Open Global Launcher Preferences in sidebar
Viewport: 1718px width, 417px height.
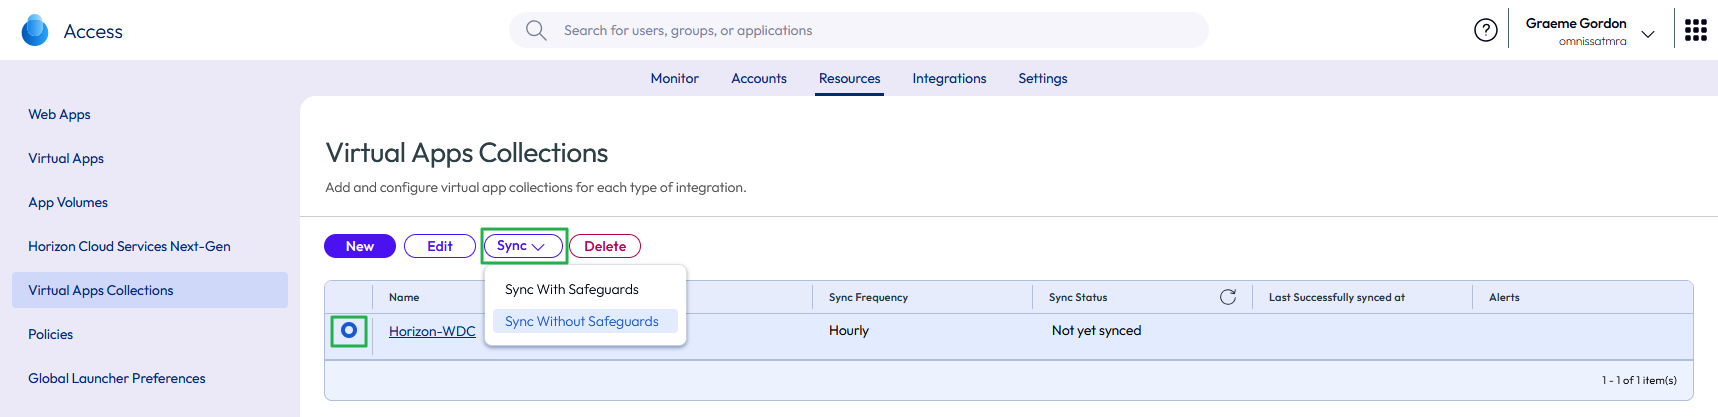(117, 378)
